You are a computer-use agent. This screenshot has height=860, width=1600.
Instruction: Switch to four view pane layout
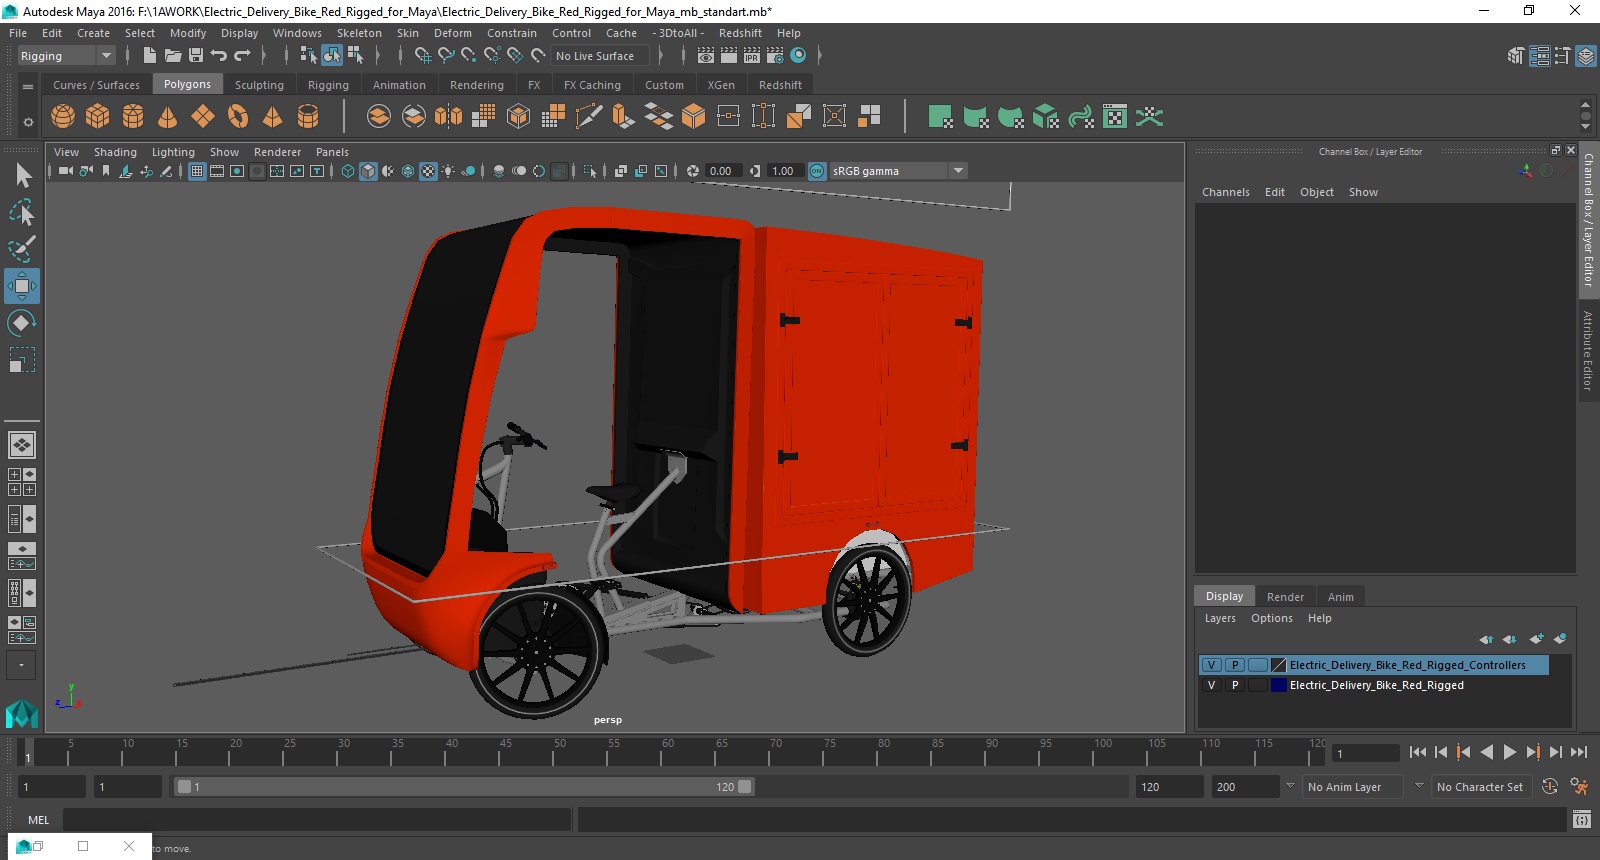(22, 482)
